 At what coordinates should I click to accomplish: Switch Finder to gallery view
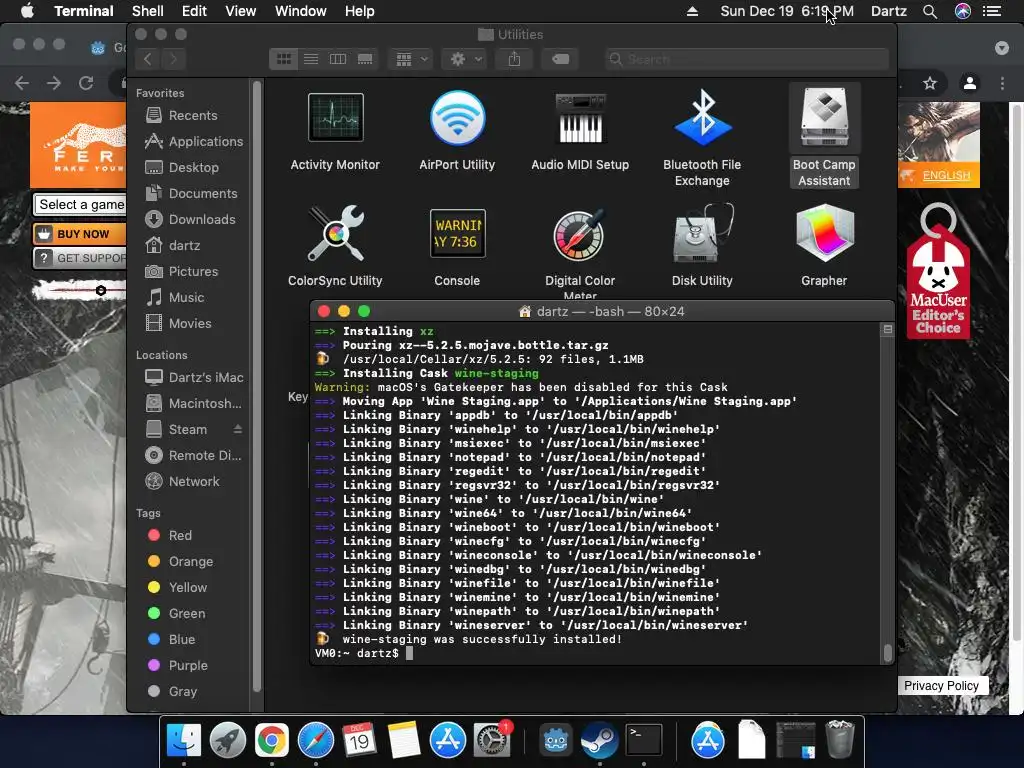point(365,59)
